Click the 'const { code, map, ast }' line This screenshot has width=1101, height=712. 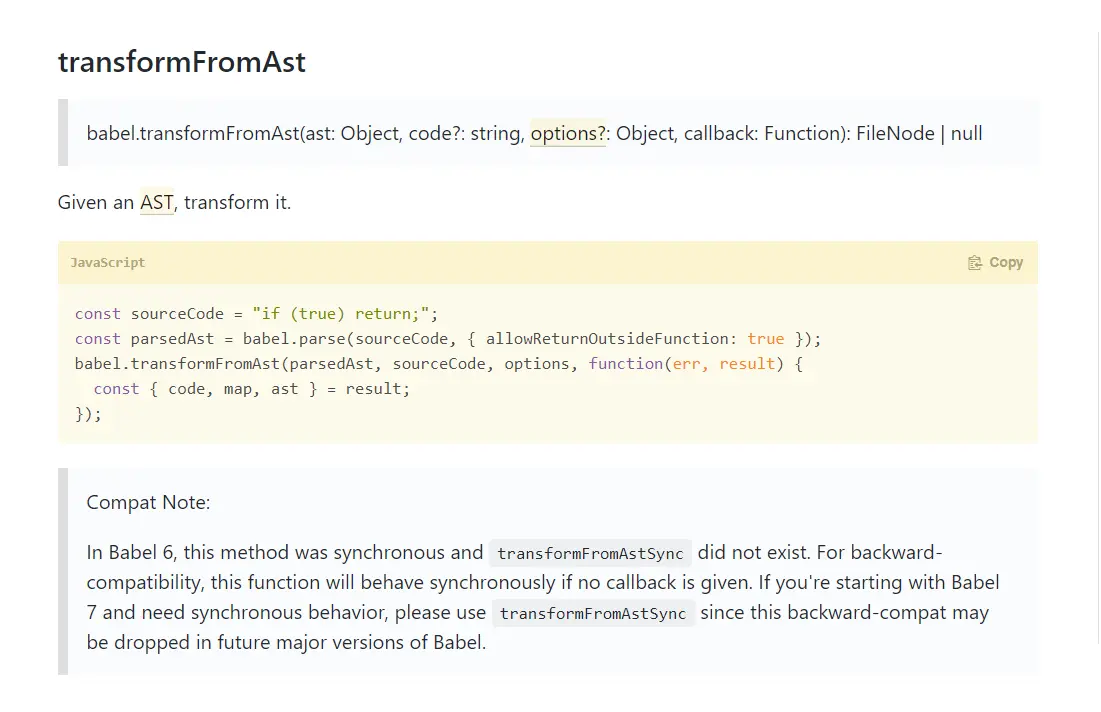251,389
